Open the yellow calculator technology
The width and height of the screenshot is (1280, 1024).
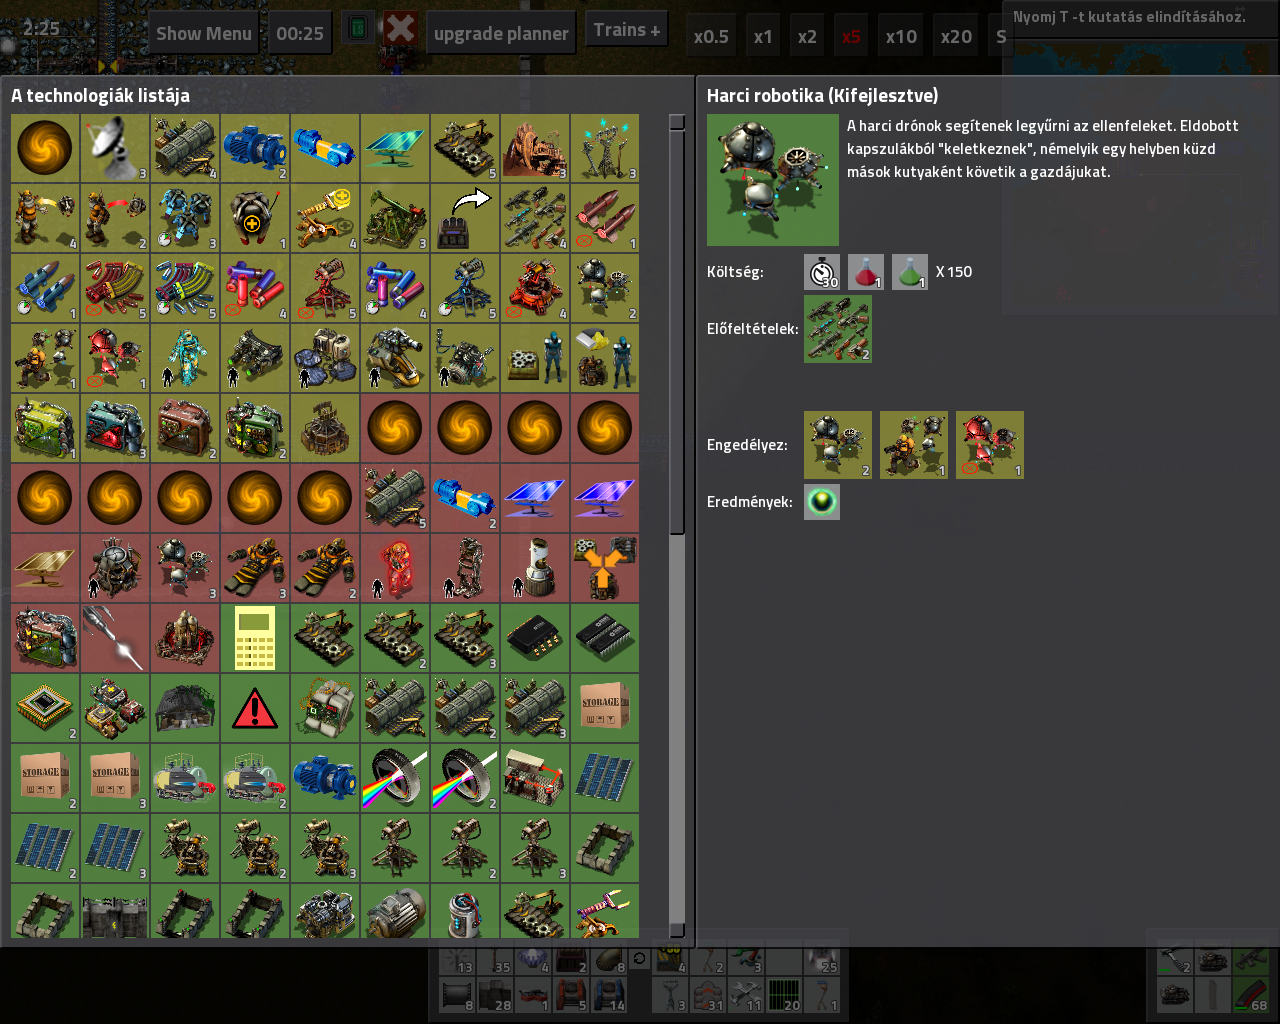pos(255,638)
